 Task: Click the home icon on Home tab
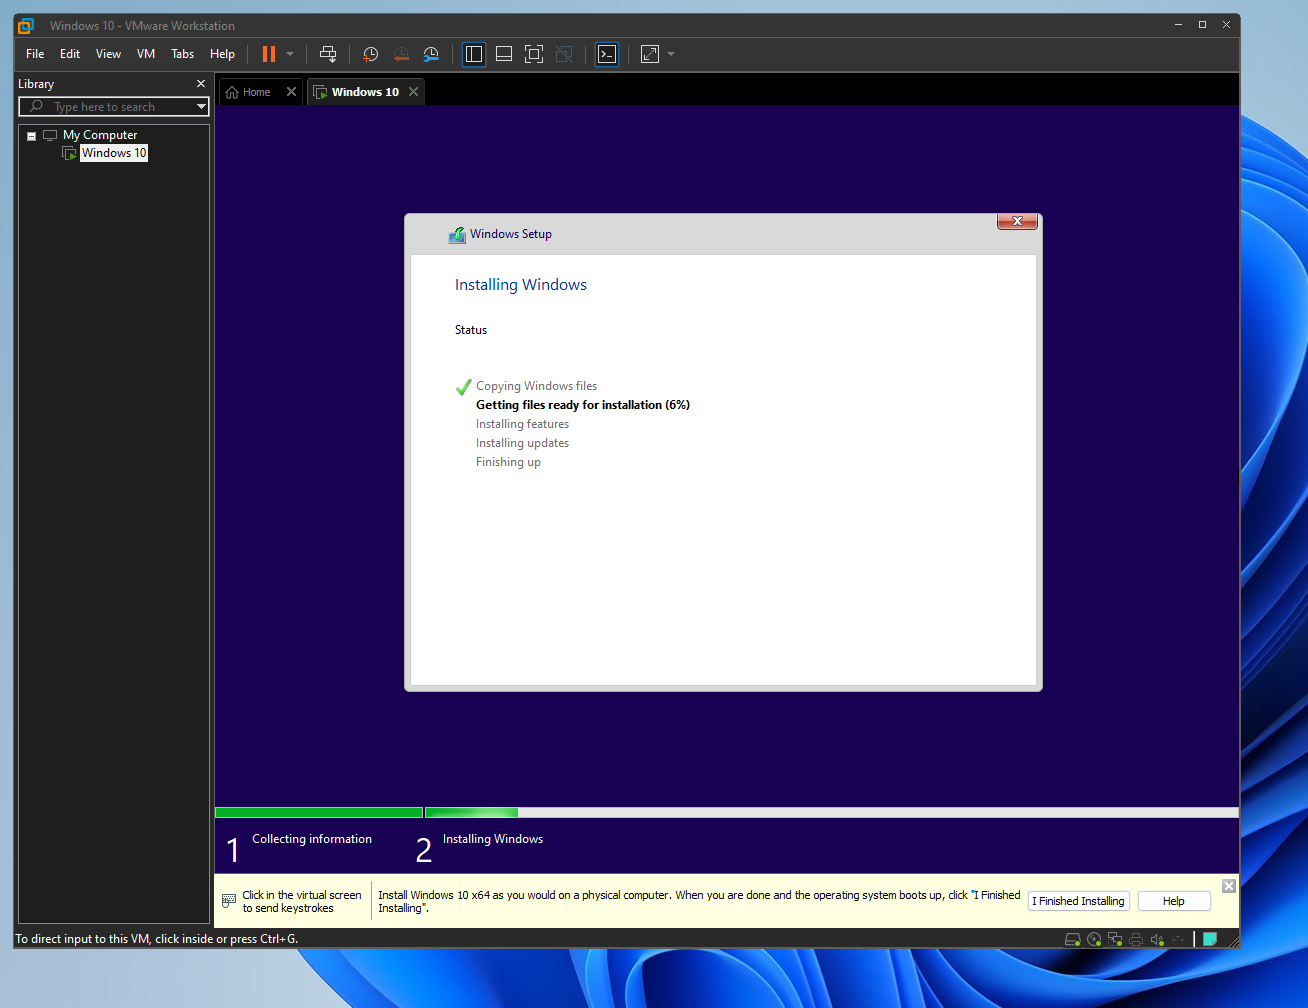tap(232, 92)
